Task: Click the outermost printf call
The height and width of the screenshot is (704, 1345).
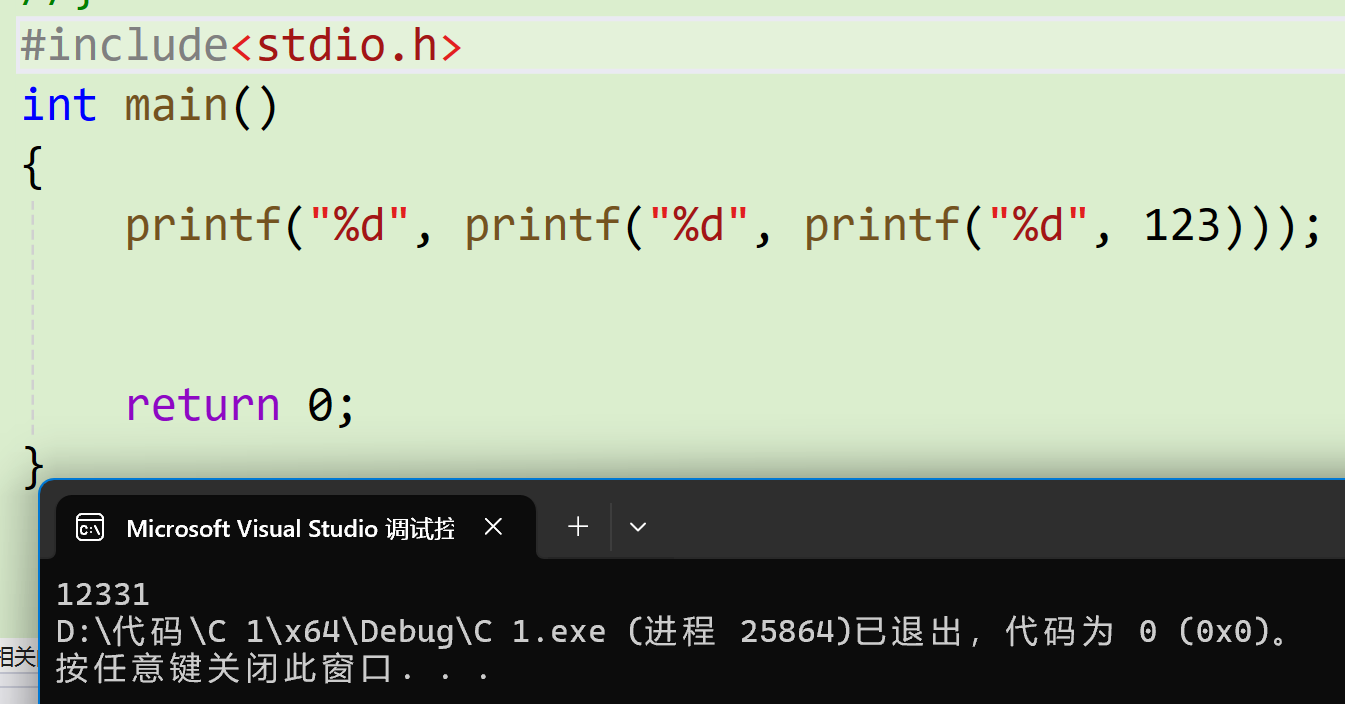Action: pyautogui.click(x=203, y=226)
